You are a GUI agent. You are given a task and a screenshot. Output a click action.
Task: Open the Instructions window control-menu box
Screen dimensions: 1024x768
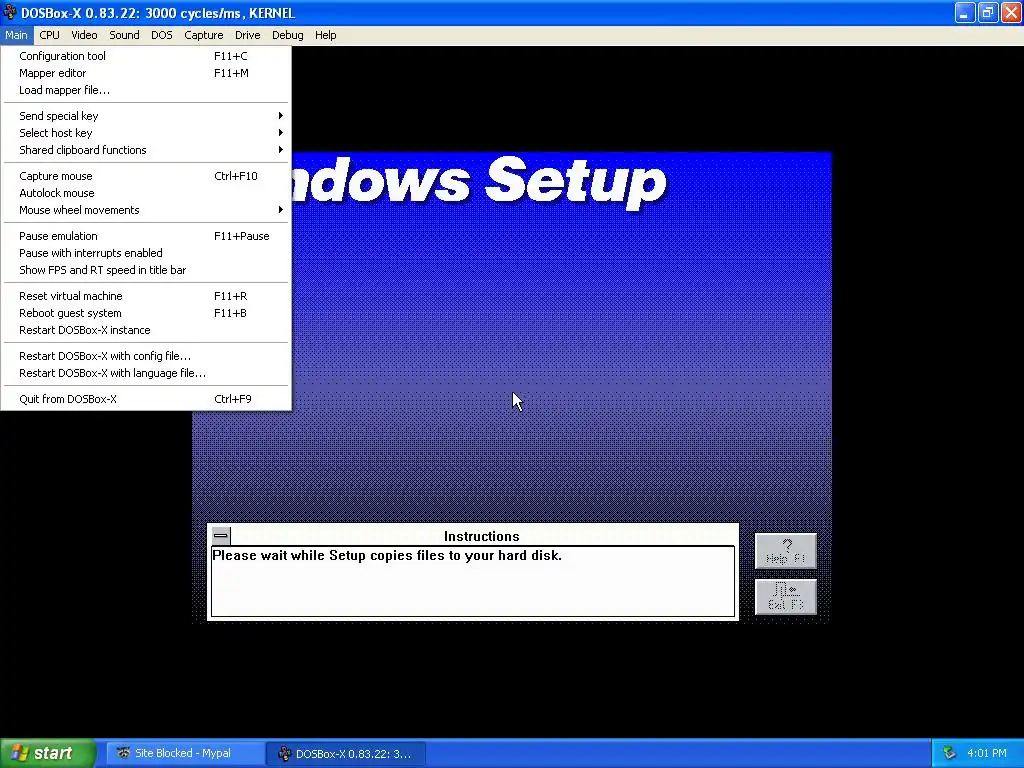click(x=221, y=536)
